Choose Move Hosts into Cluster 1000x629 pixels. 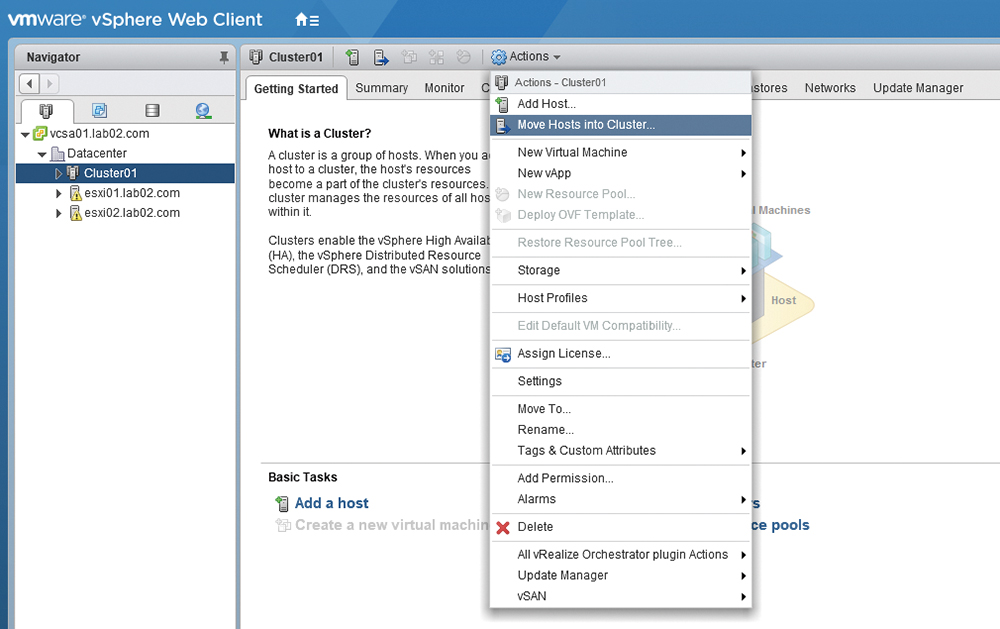click(621, 125)
